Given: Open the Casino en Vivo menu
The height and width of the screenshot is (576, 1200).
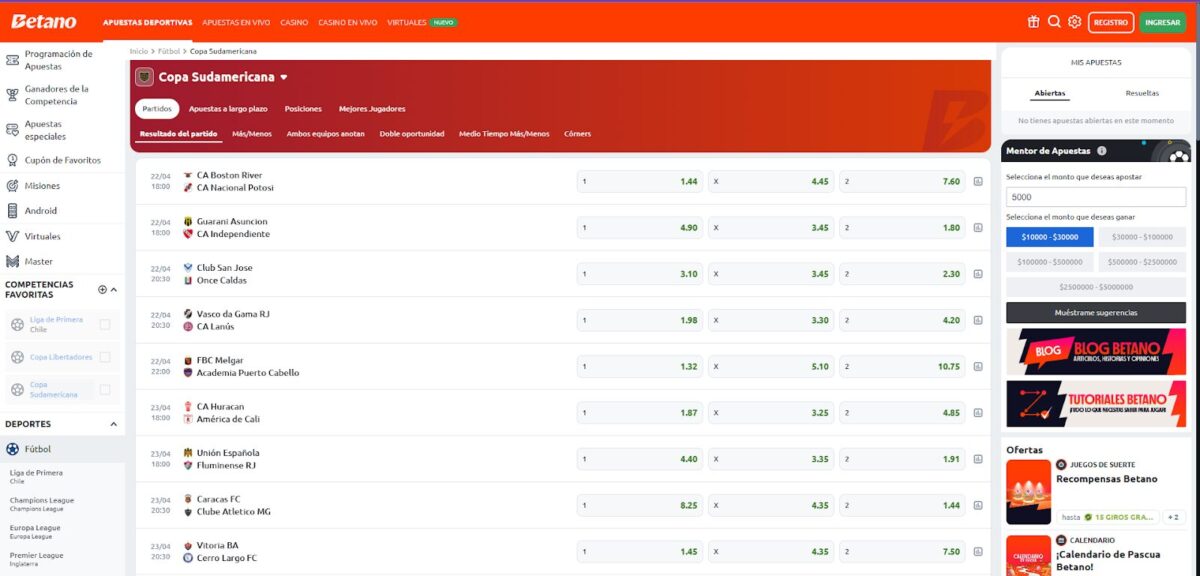Looking at the screenshot, I should tap(348, 22).
